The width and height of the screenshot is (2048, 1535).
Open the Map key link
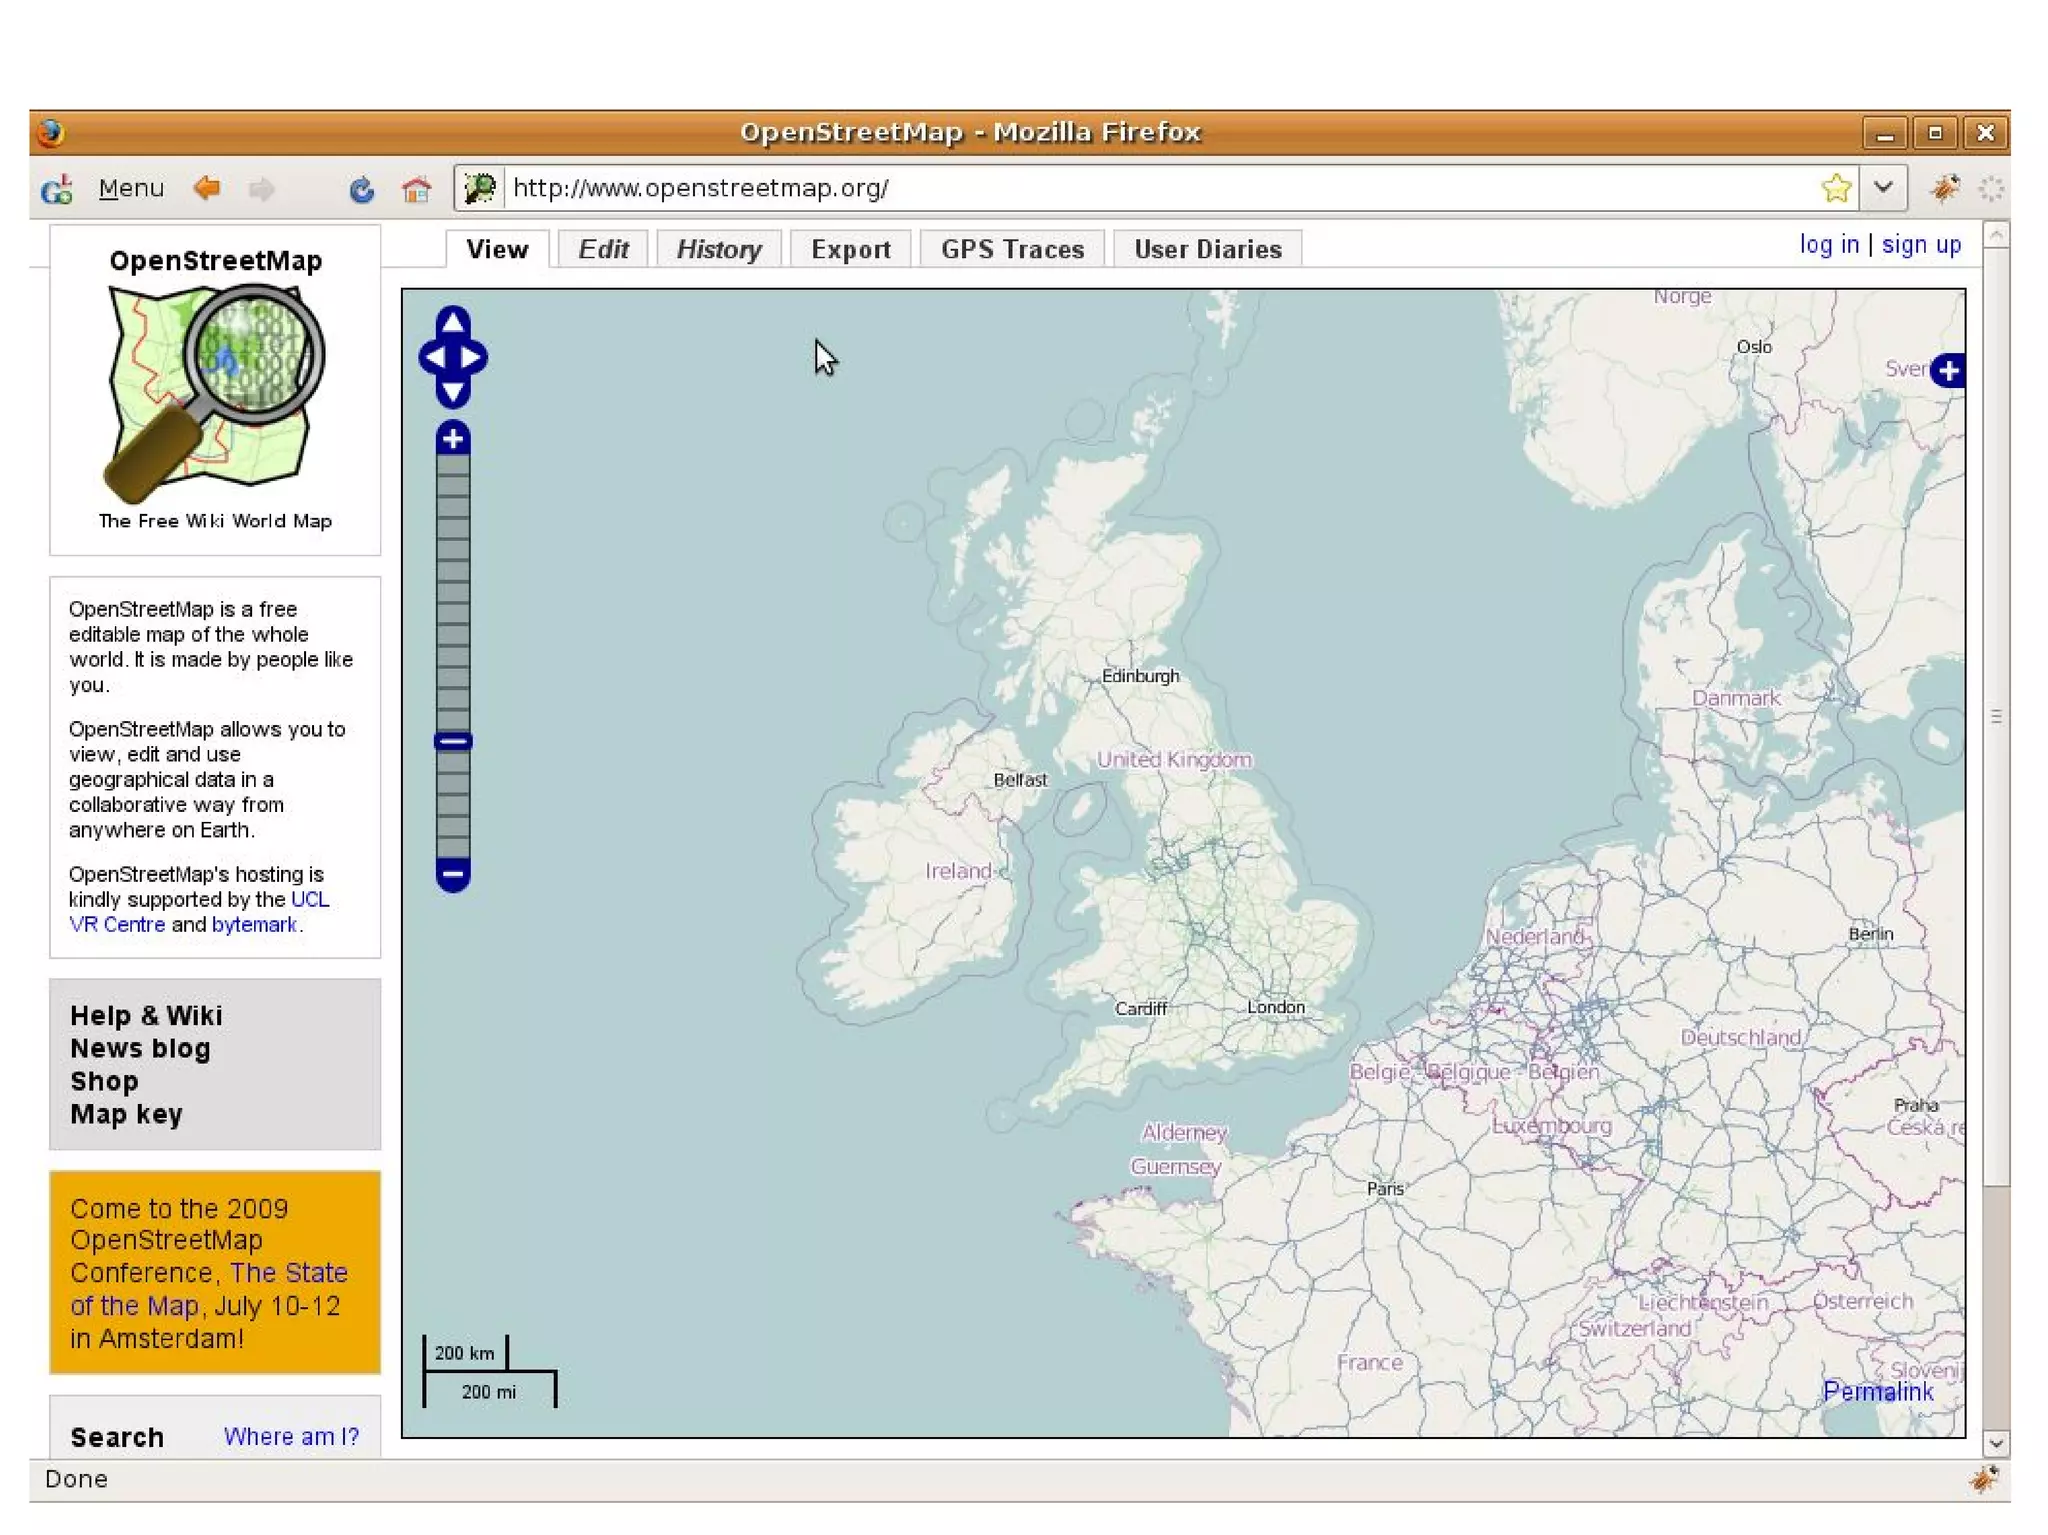[126, 1114]
